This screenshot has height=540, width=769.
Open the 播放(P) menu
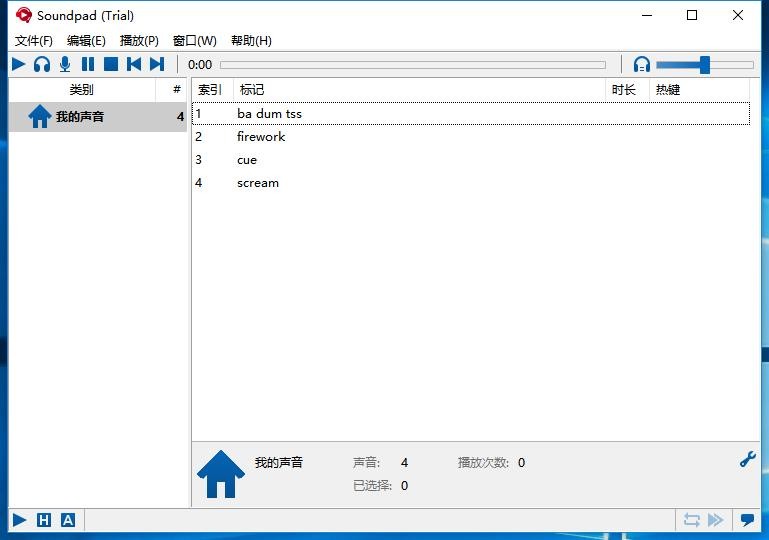coord(139,41)
